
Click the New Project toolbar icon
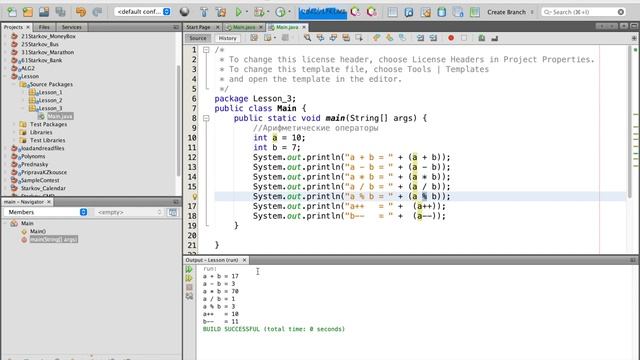28,12
